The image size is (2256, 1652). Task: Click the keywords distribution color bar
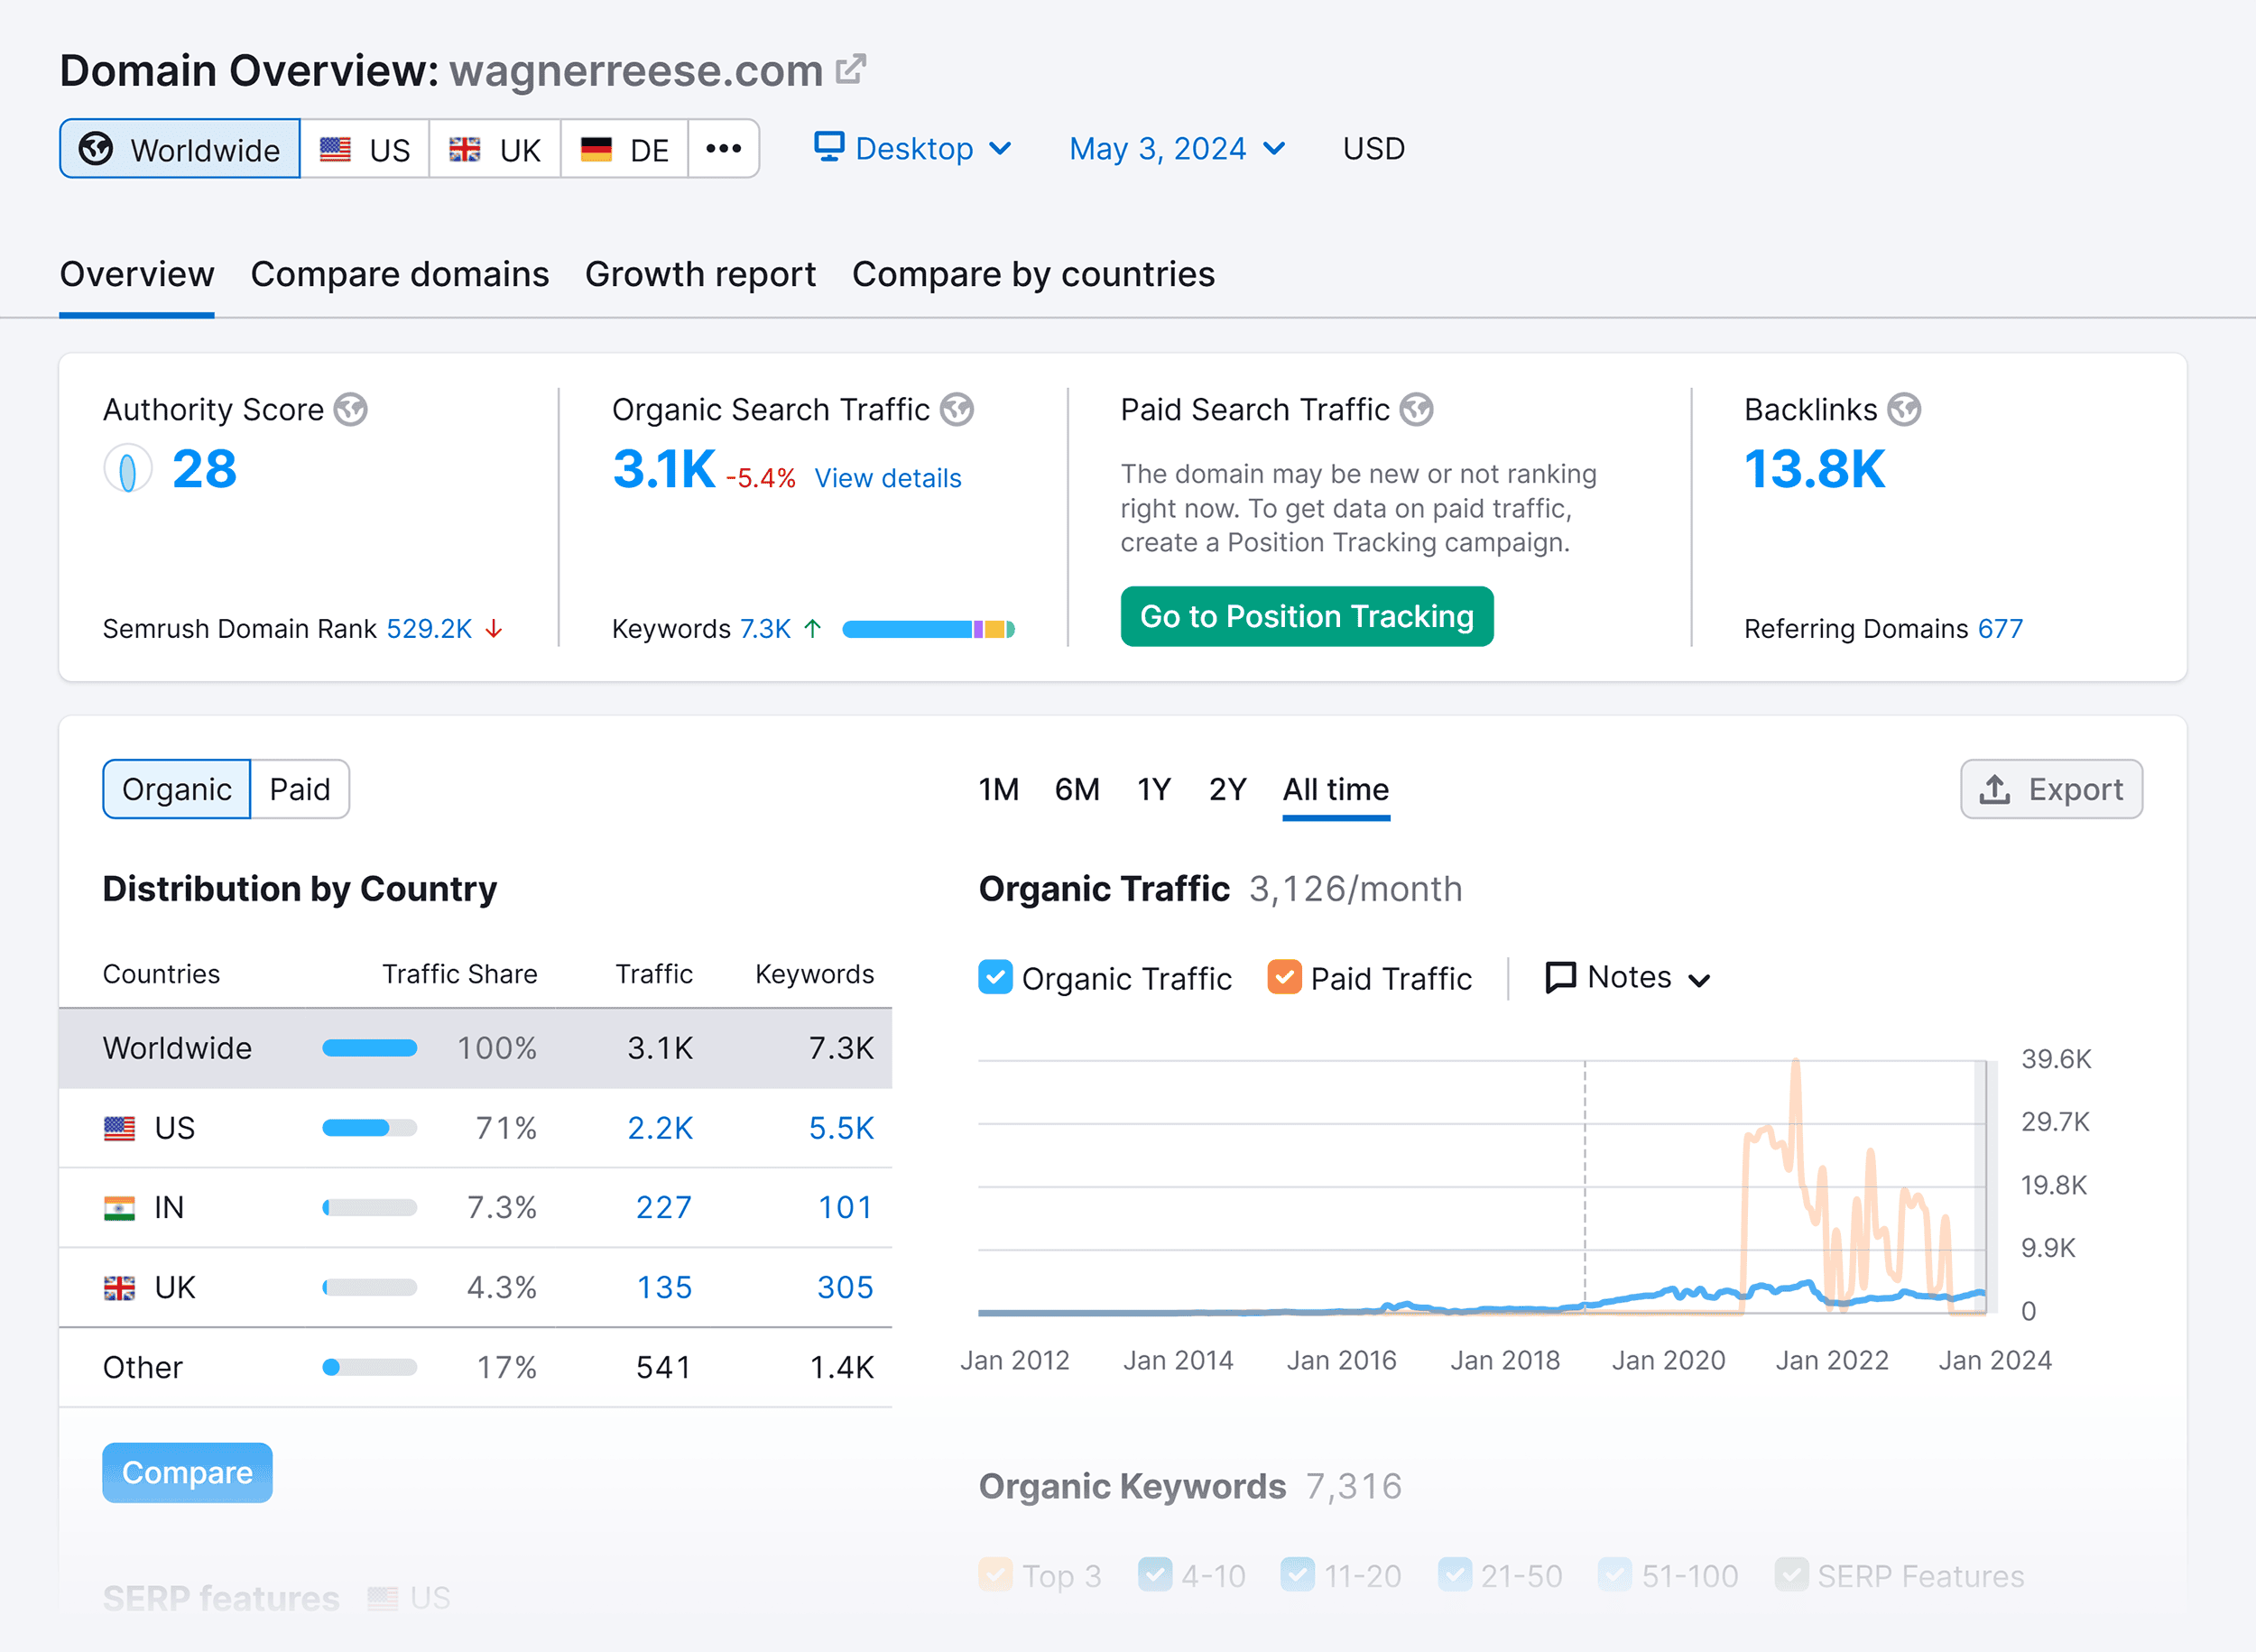click(930, 629)
